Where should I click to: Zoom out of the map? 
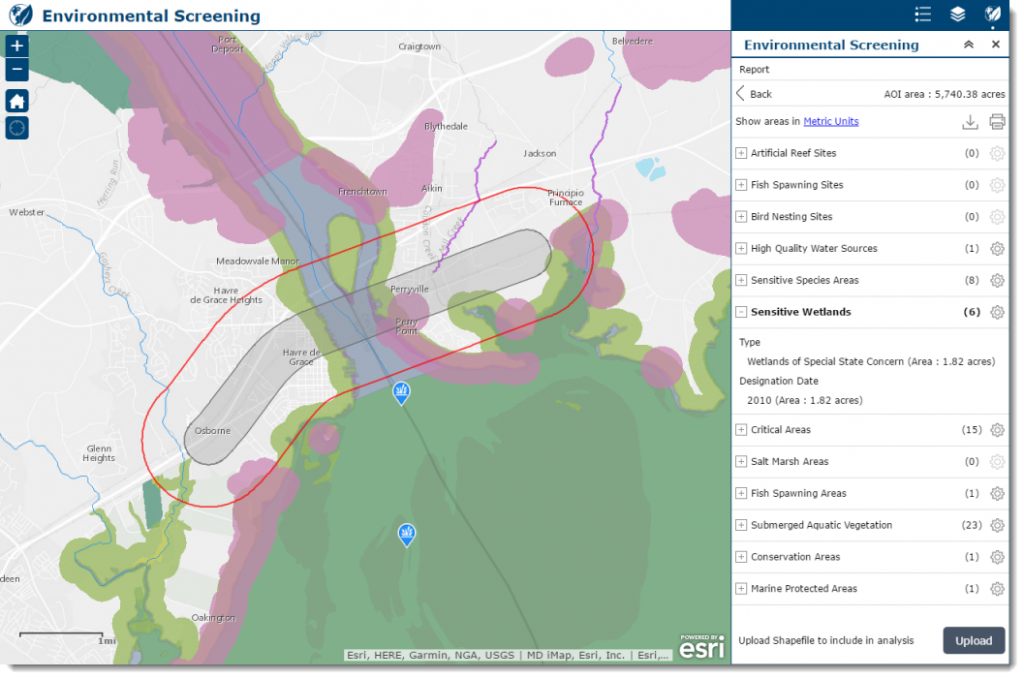click(17, 69)
